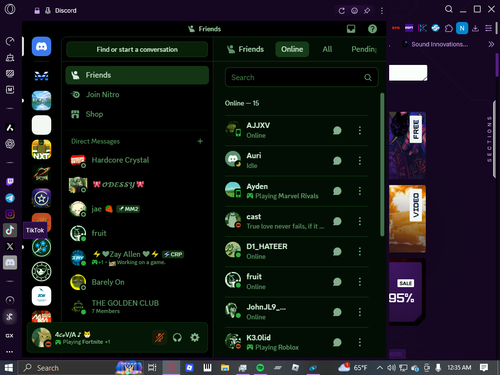
Task: Open more options for cast
Action: coord(360,221)
